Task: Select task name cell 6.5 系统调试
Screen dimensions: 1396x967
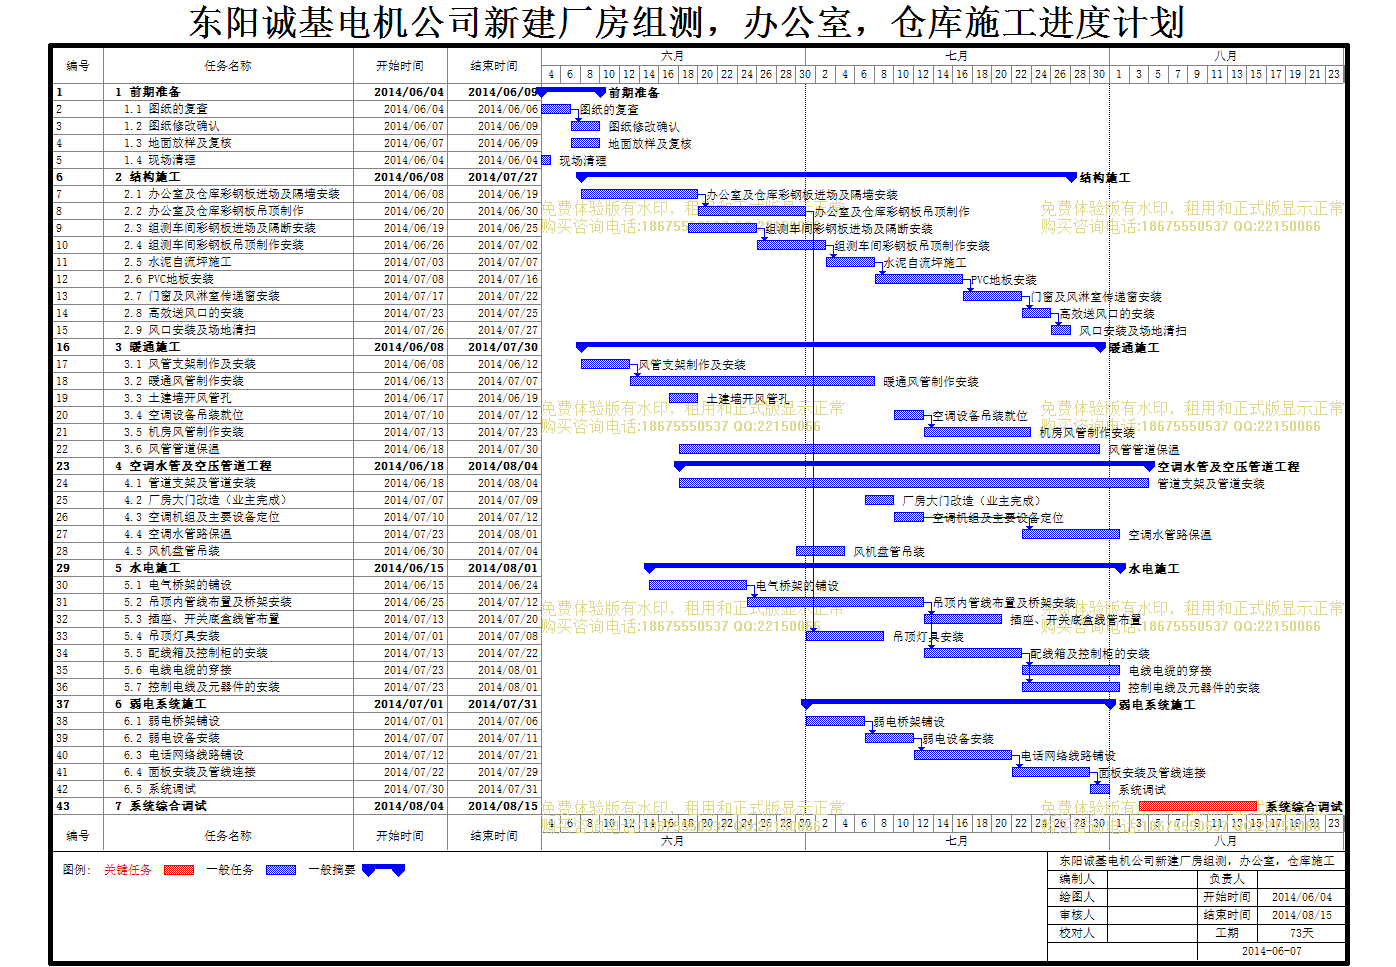Action: pyautogui.click(x=228, y=789)
